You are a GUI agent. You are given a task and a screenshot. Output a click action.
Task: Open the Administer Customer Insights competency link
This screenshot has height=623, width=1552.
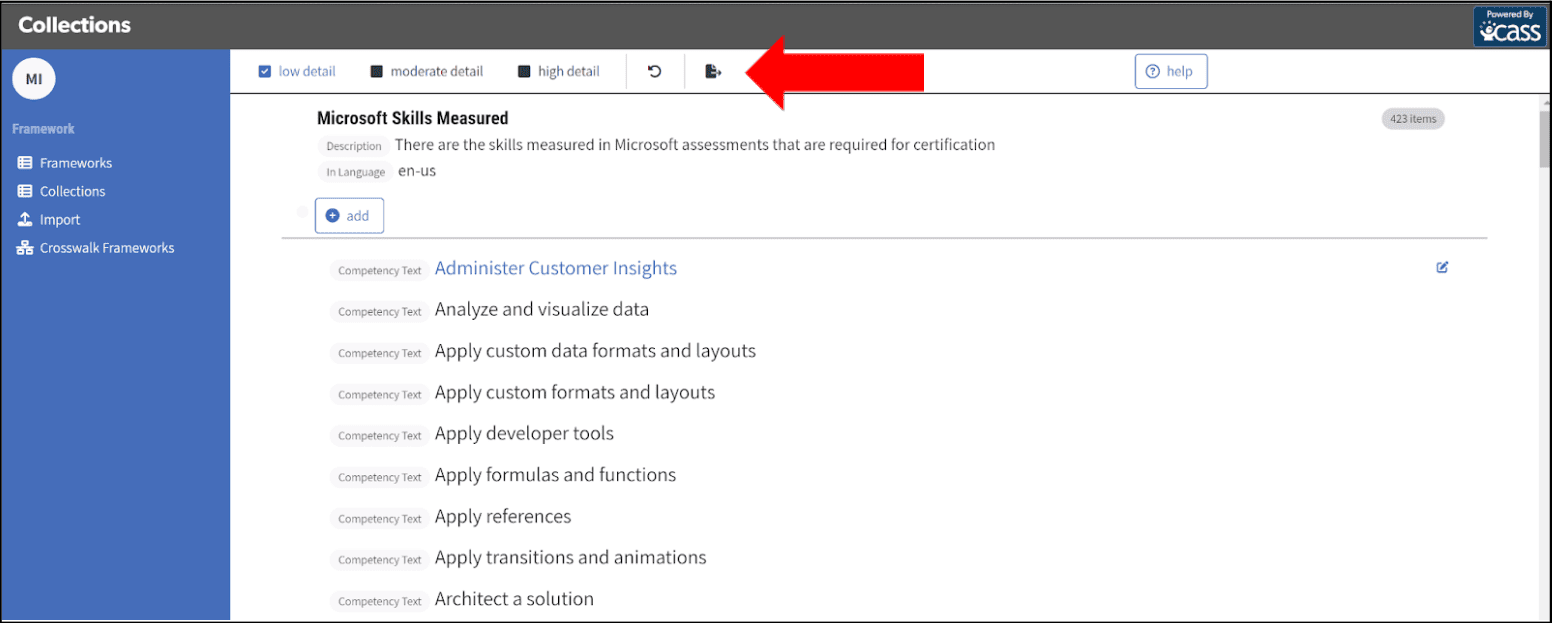coord(556,268)
